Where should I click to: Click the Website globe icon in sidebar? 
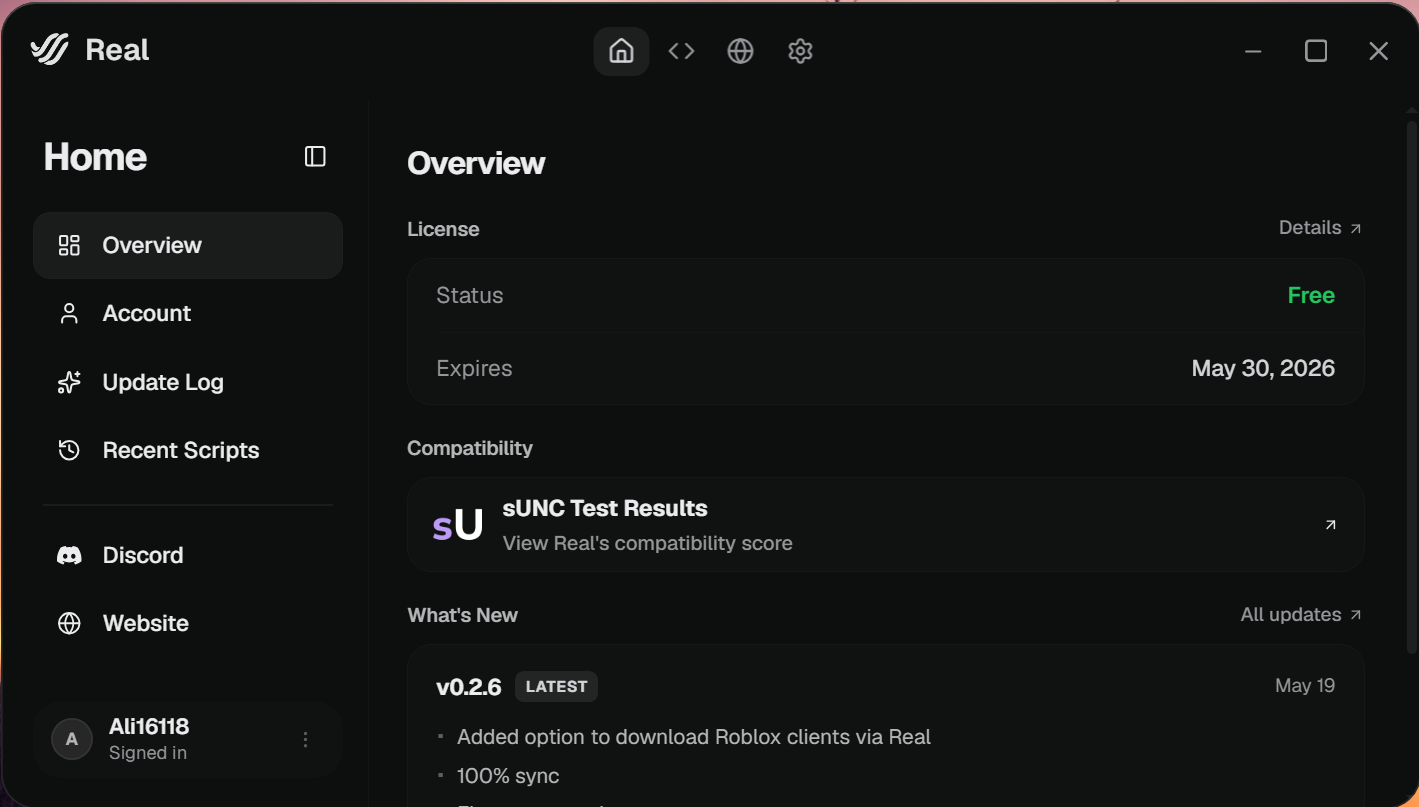click(x=69, y=623)
